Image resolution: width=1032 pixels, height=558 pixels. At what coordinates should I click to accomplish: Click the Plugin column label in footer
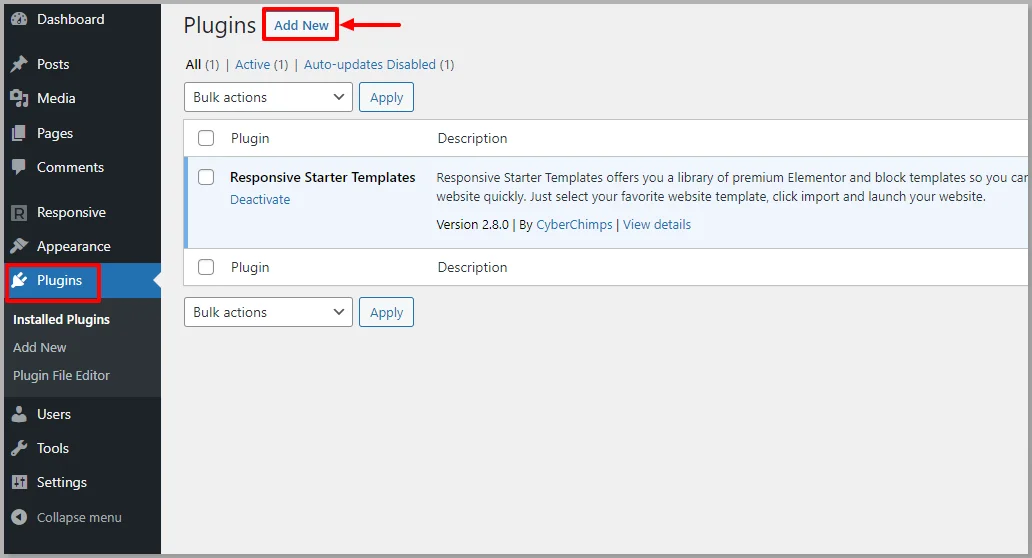click(250, 267)
